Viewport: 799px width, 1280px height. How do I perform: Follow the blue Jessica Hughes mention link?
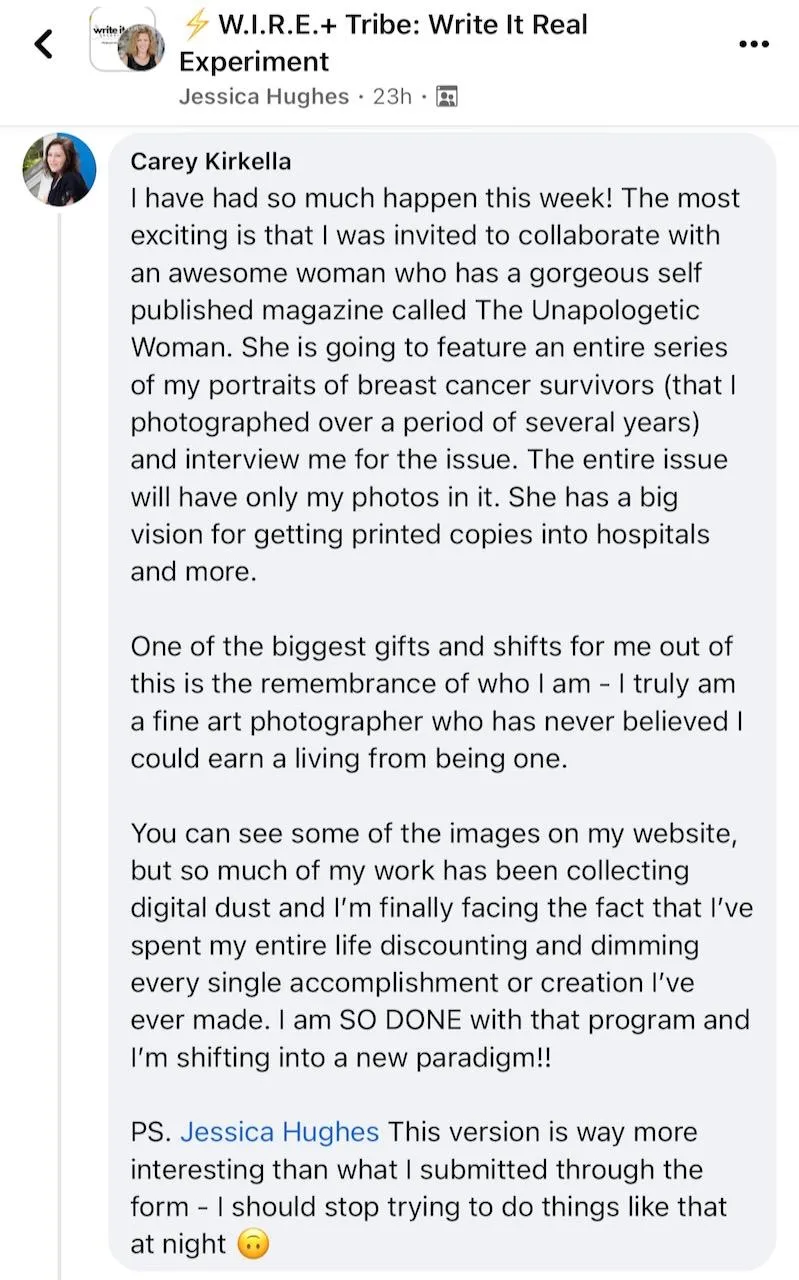point(280,1132)
